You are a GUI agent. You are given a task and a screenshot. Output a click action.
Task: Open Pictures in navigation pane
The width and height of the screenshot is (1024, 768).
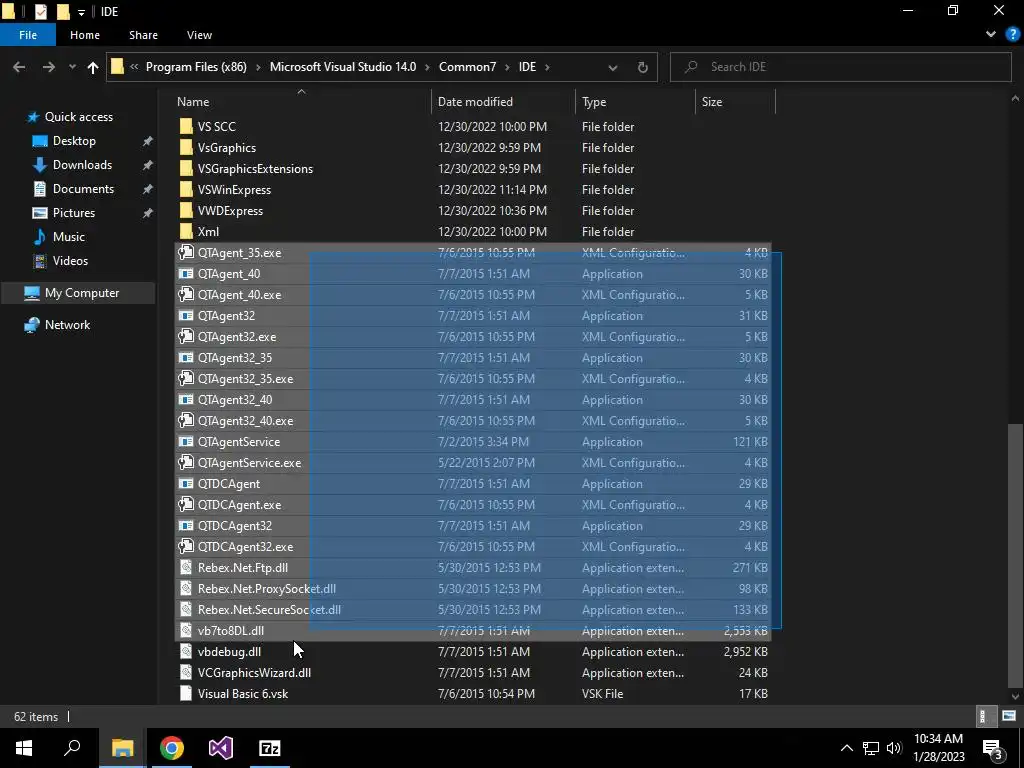(x=74, y=213)
